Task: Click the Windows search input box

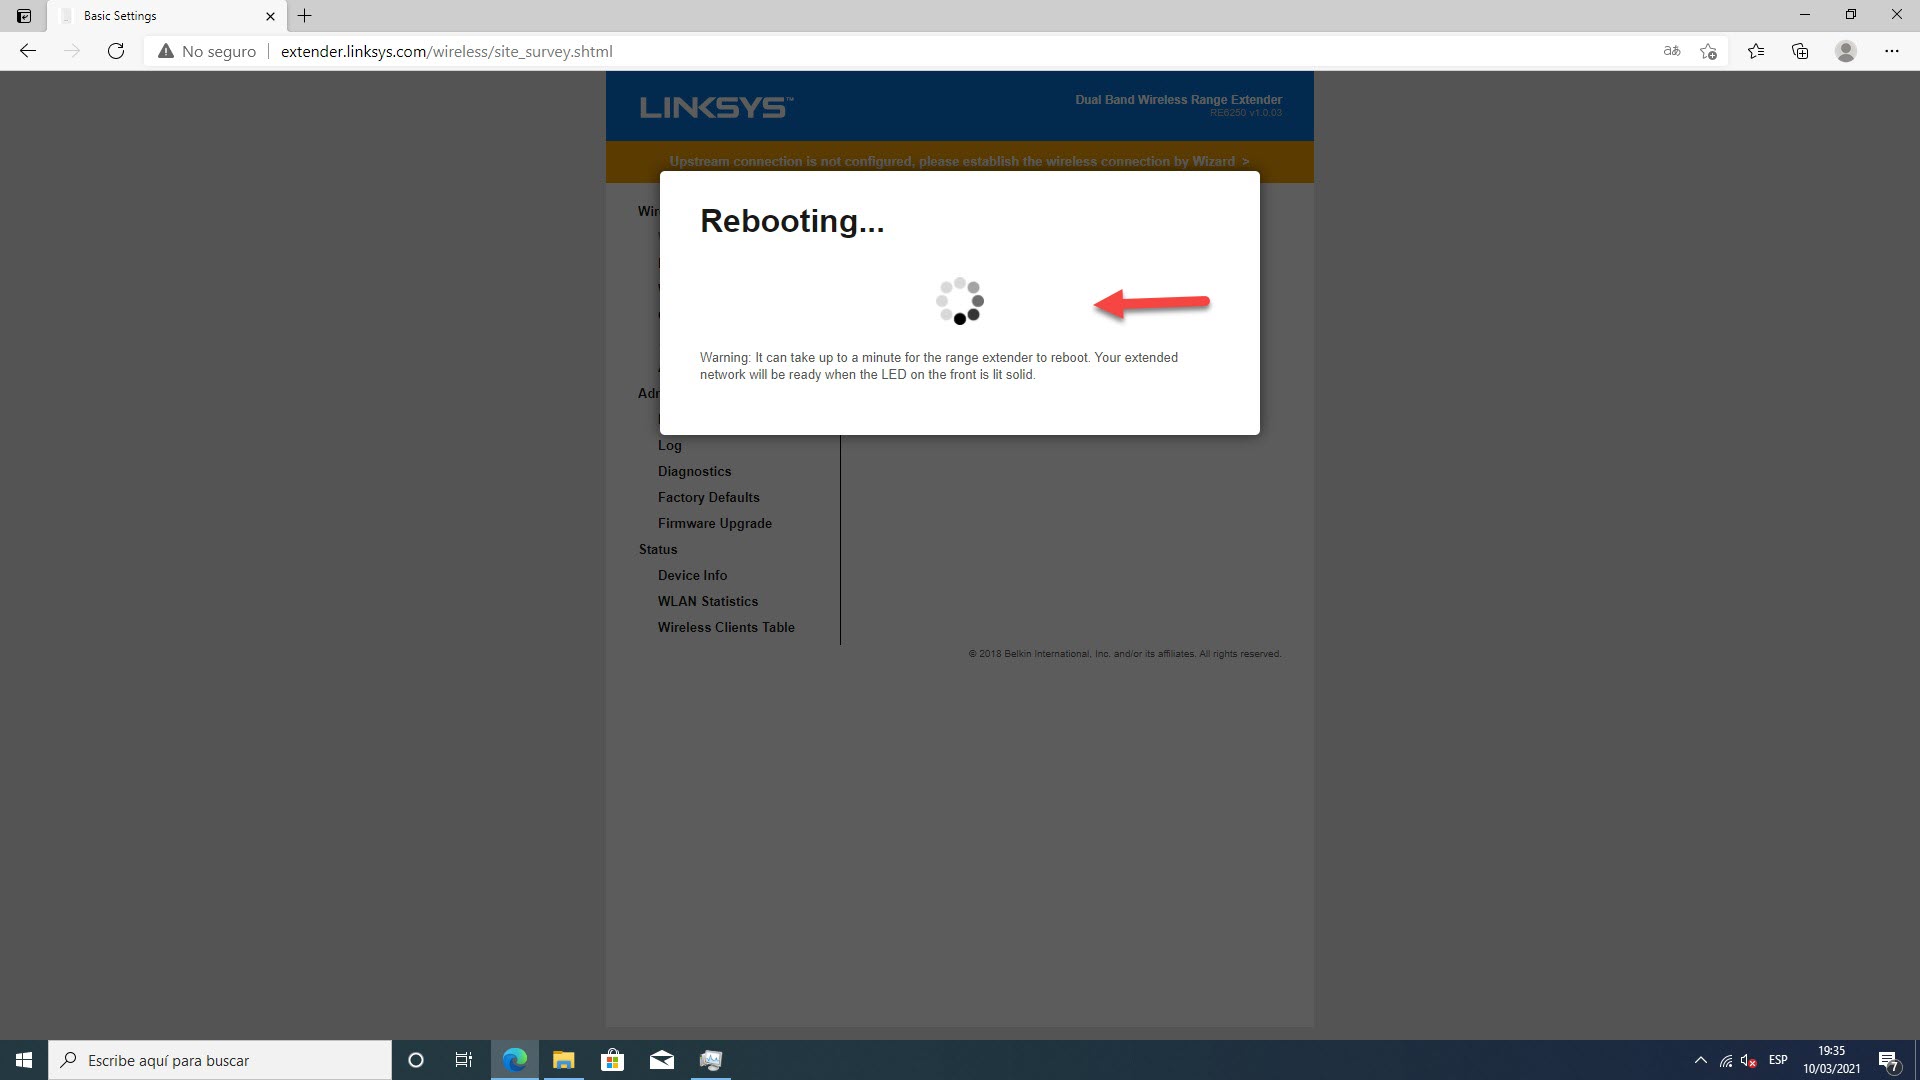Action: pos(220,1060)
